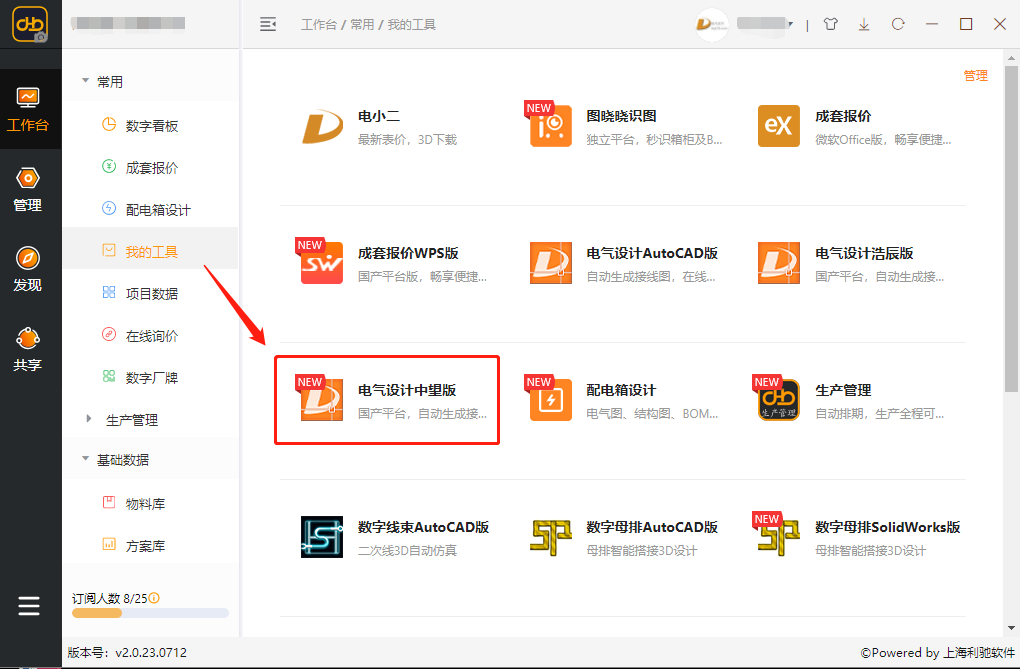Click the scrollbar down arrow
This screenshot has width=1020, height=669.
1011,628
